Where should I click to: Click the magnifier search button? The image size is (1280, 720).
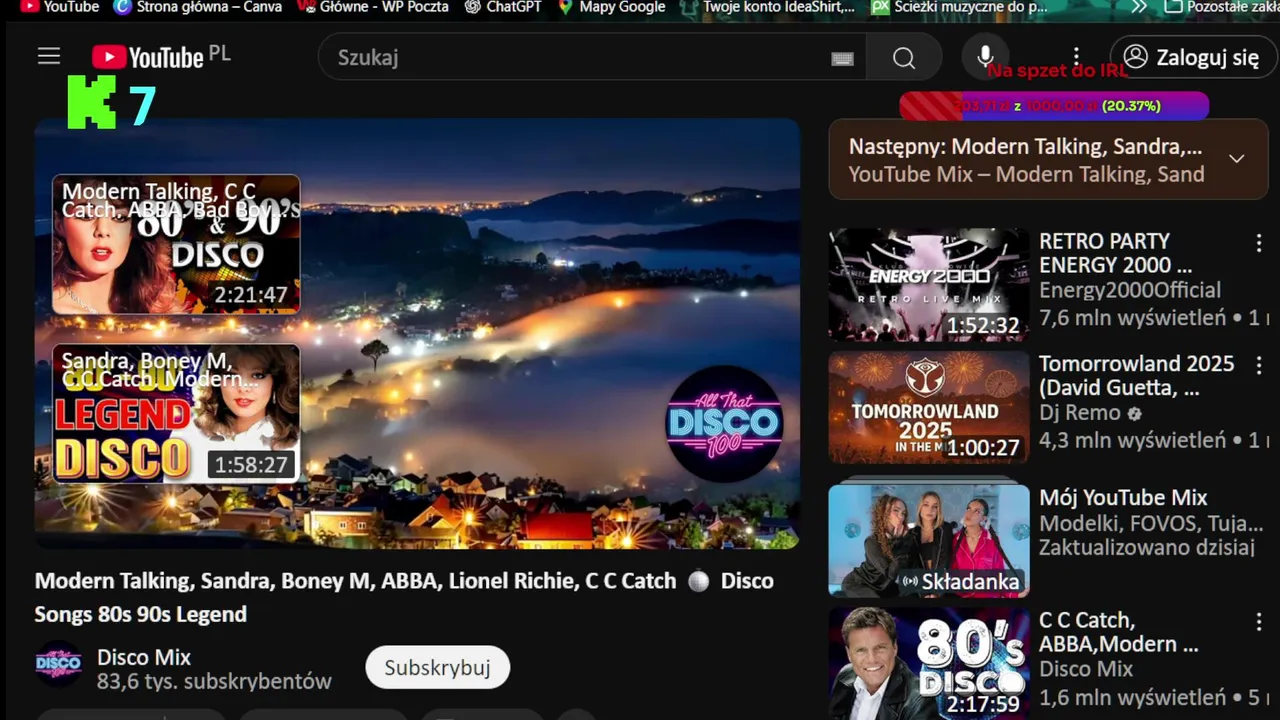click(x=904, y=58)
